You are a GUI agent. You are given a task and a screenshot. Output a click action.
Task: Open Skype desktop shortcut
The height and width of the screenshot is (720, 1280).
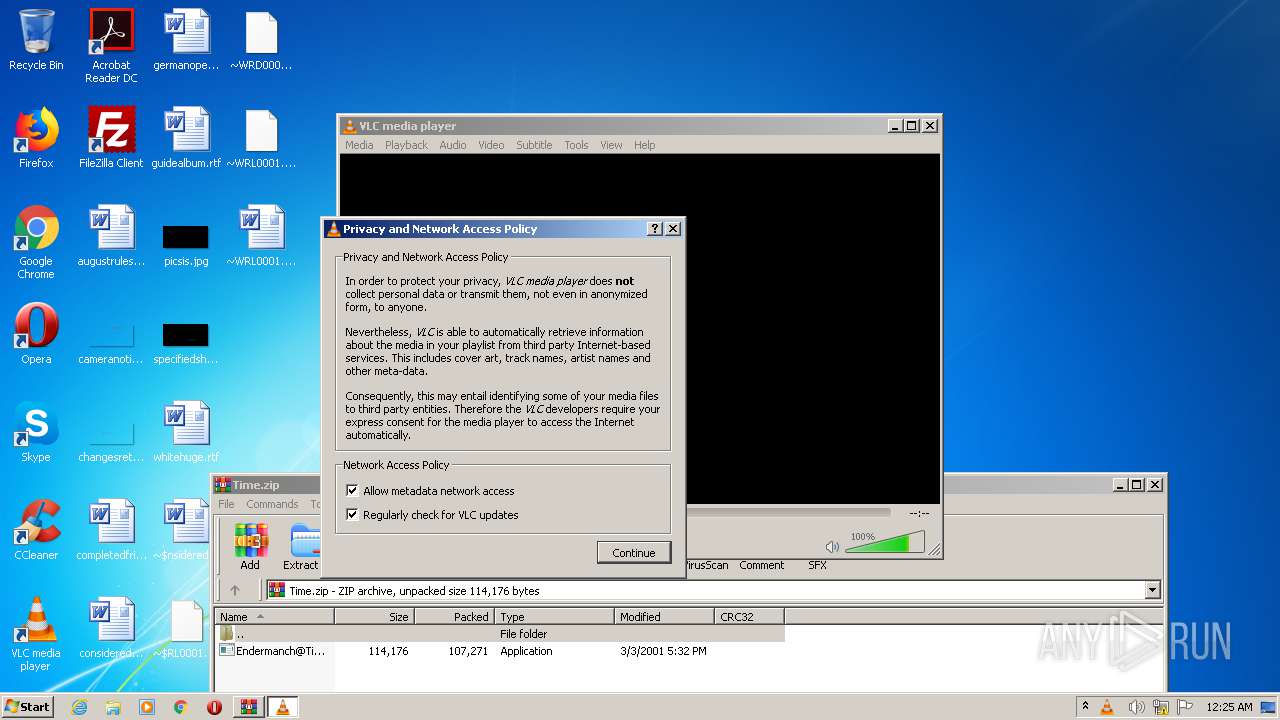36,432
